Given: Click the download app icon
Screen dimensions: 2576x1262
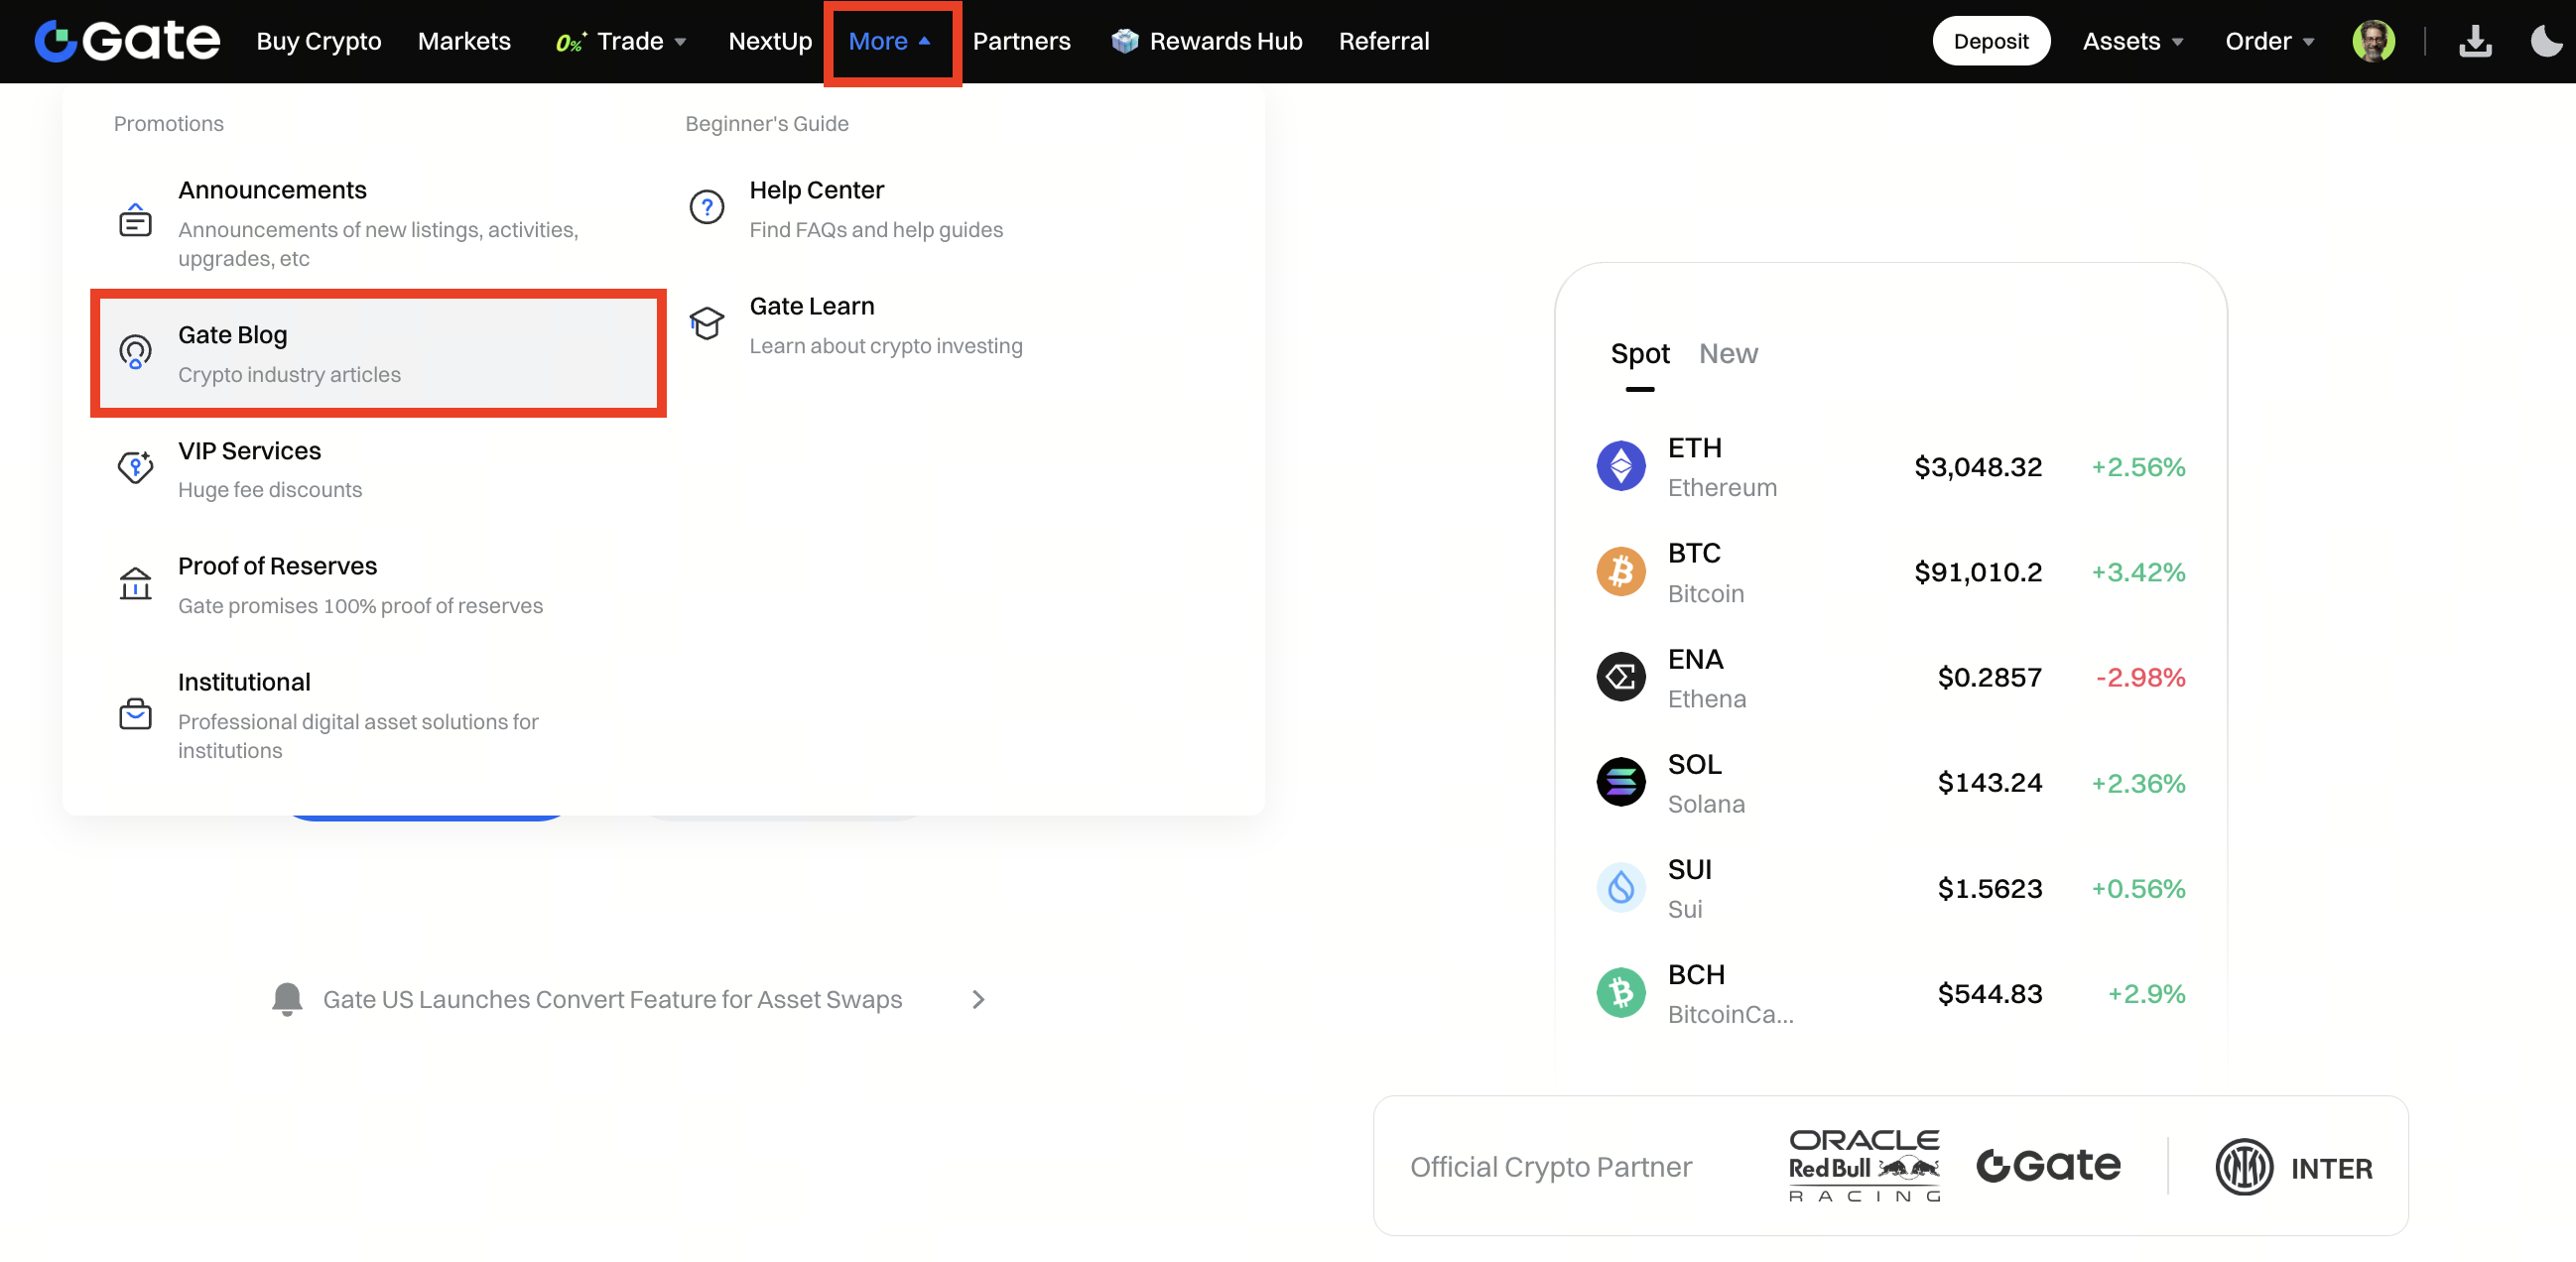Looking at the screenshot, I should (2474, 41).
